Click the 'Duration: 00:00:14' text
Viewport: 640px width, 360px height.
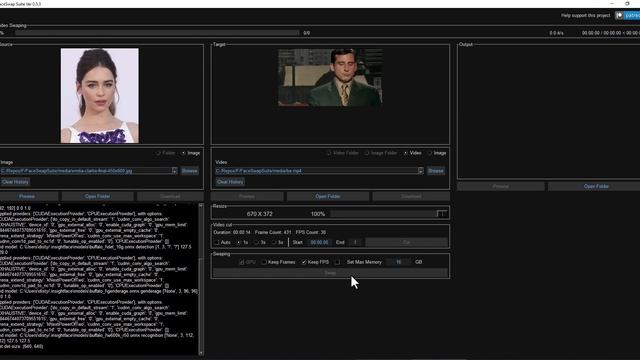tap(232, 232)
